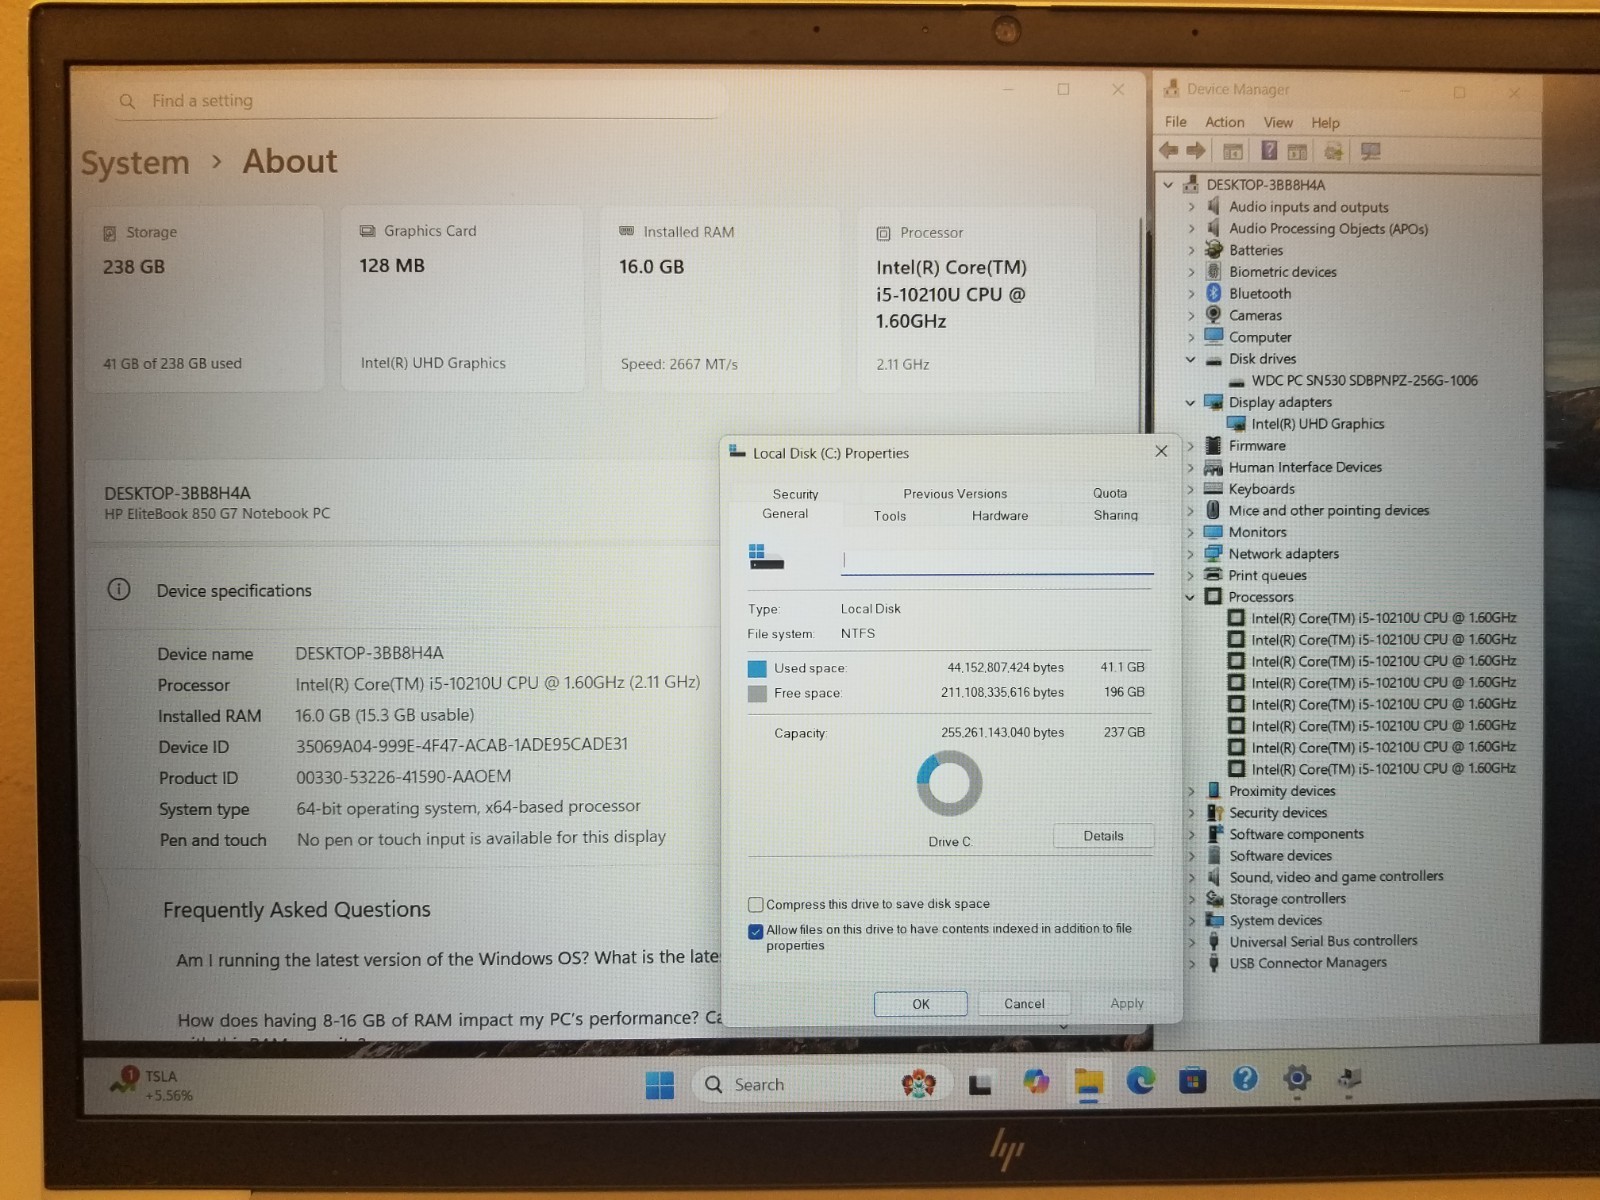Open the Help menu in Device Manager
1600x1200 pixels.
click(1326, 123)
